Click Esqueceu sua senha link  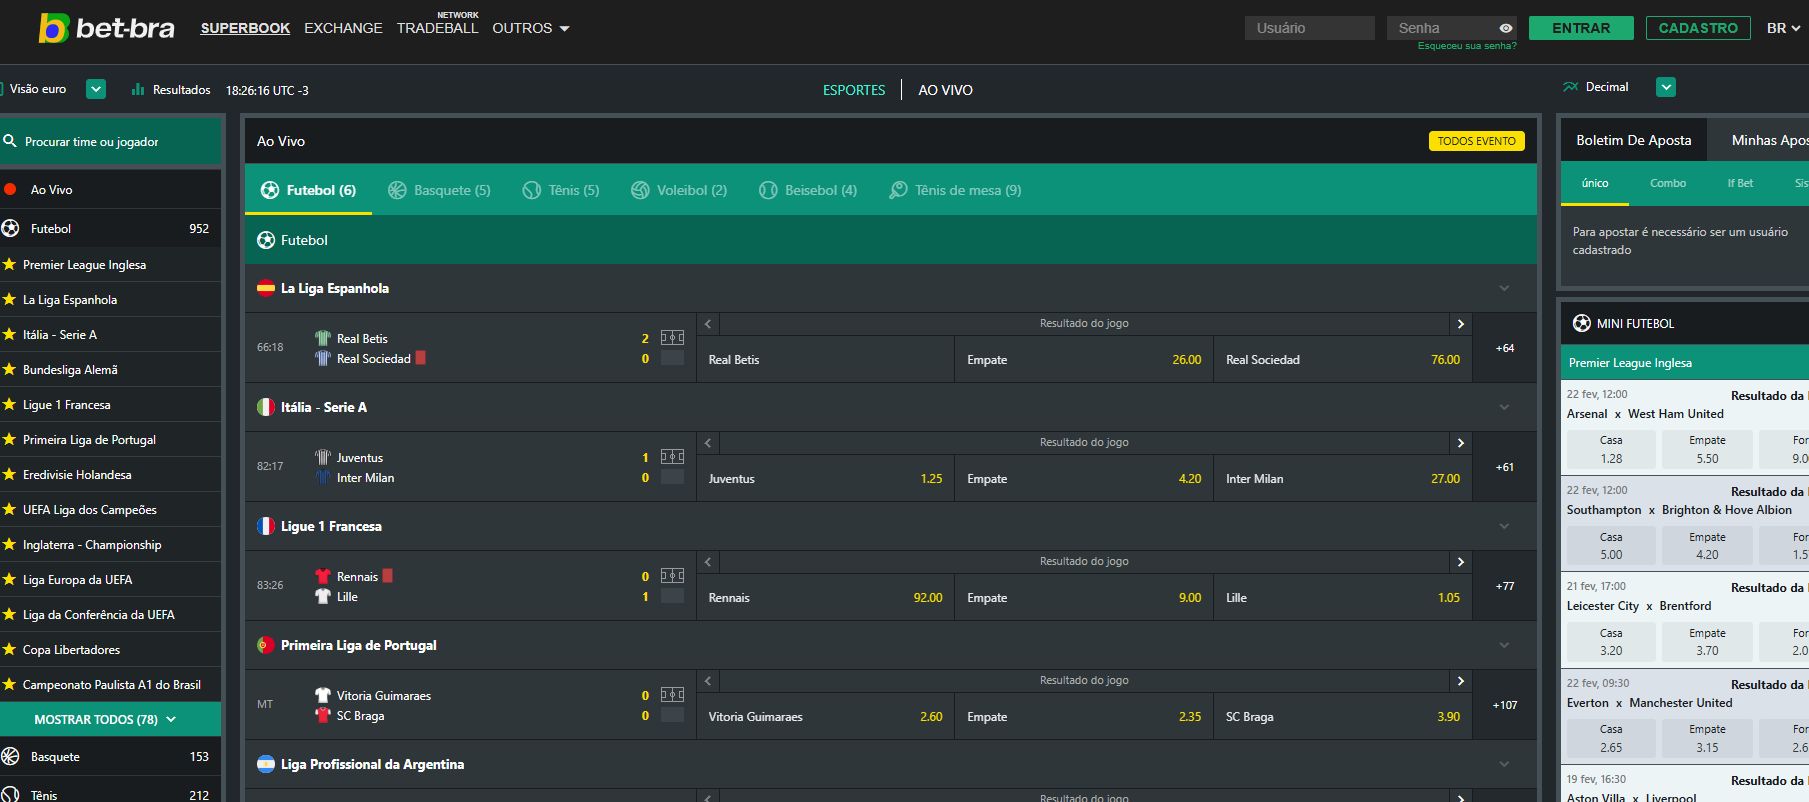tap(1467, 46)
